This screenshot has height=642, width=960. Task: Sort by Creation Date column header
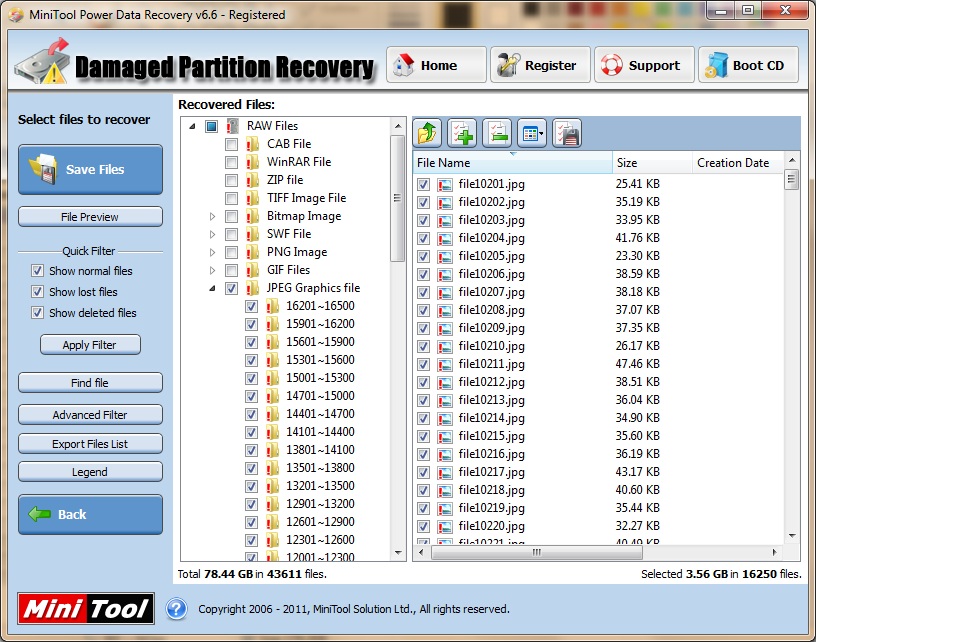(x=738, y=163)
